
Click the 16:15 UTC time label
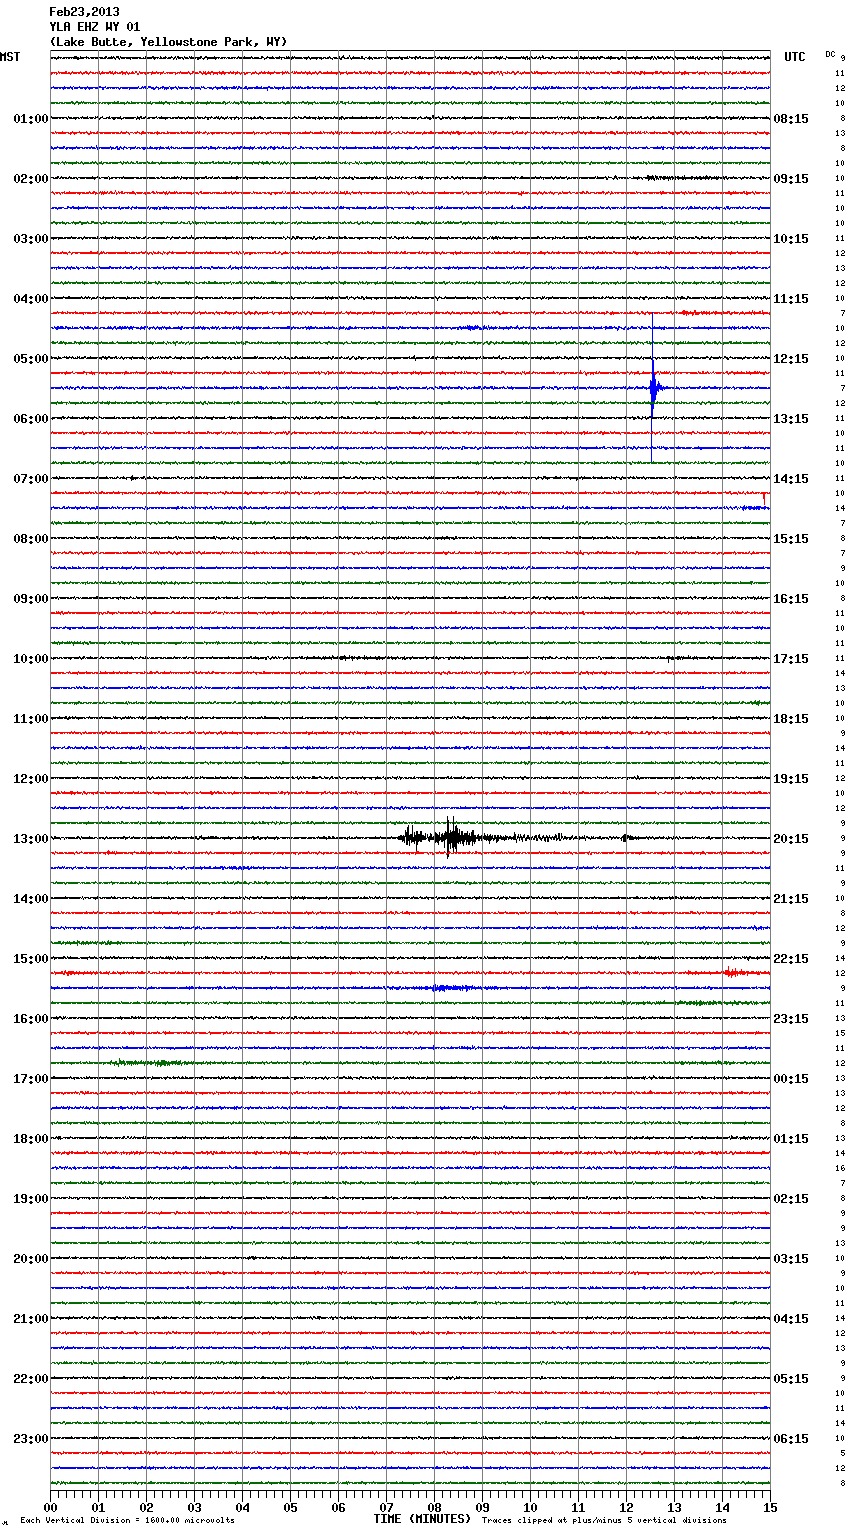[x=791, y=599]
